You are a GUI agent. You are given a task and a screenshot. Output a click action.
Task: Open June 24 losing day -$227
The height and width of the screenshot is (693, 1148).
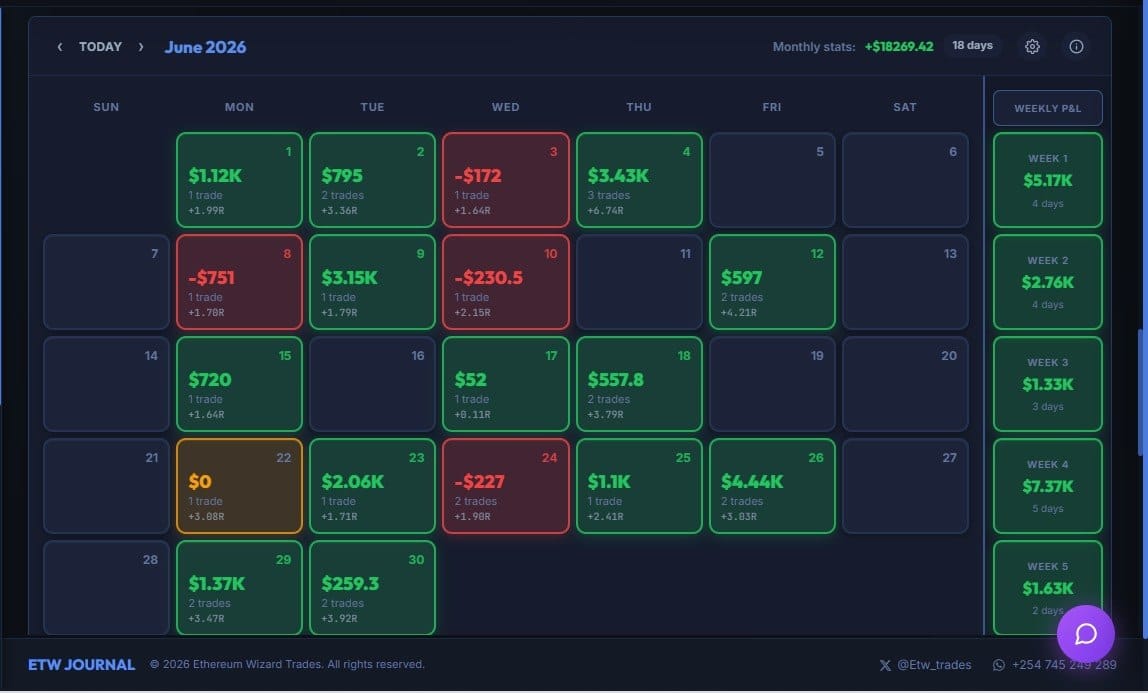(506, 486)
